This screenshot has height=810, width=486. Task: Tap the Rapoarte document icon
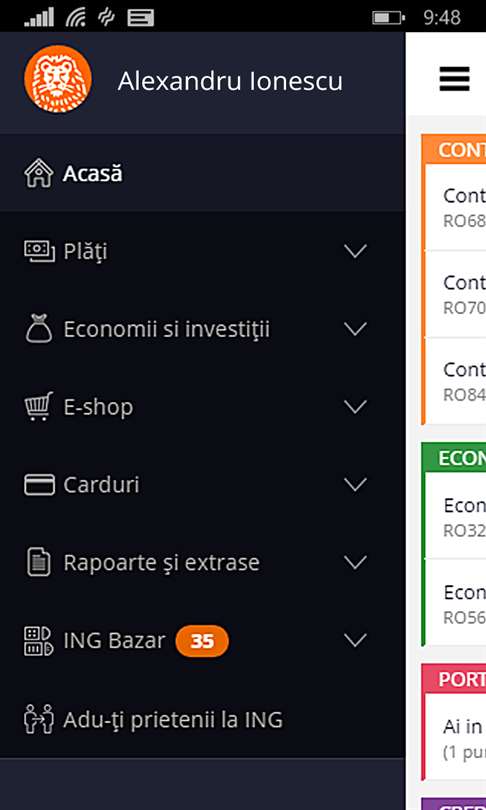pyautogui.click(x=39, y=562)
